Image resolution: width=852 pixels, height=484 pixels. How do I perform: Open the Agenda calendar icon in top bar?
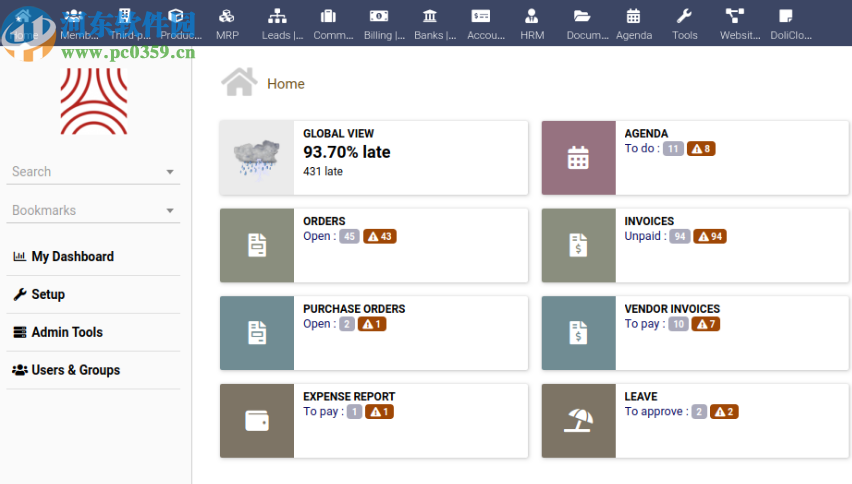[633, 17]
